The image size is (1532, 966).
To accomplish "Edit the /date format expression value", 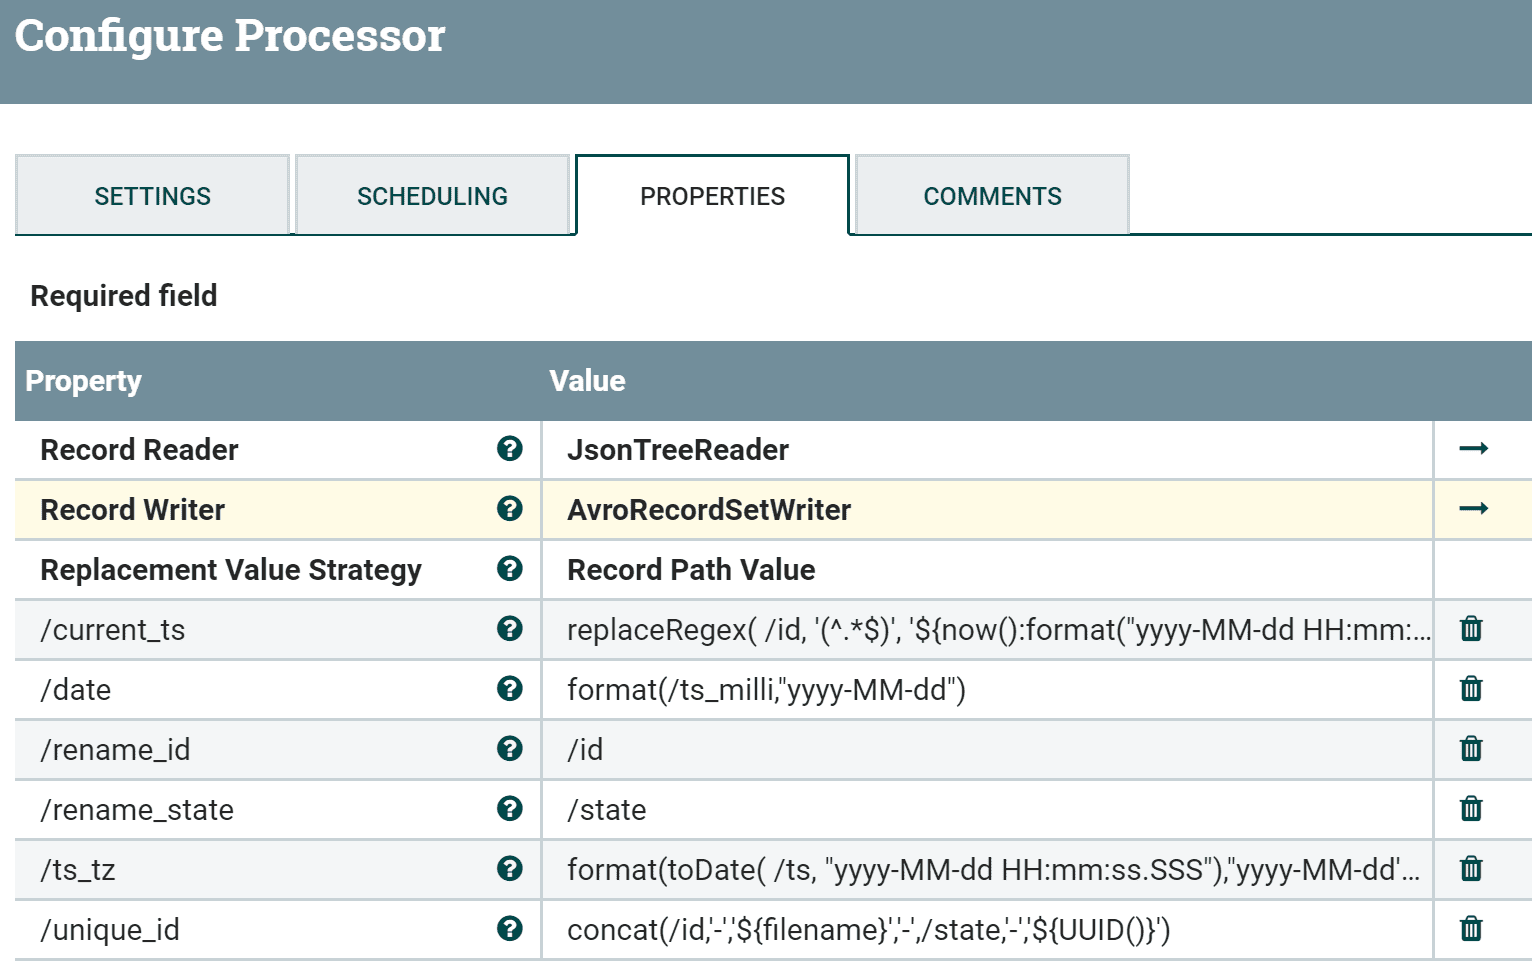I will 987,689.
